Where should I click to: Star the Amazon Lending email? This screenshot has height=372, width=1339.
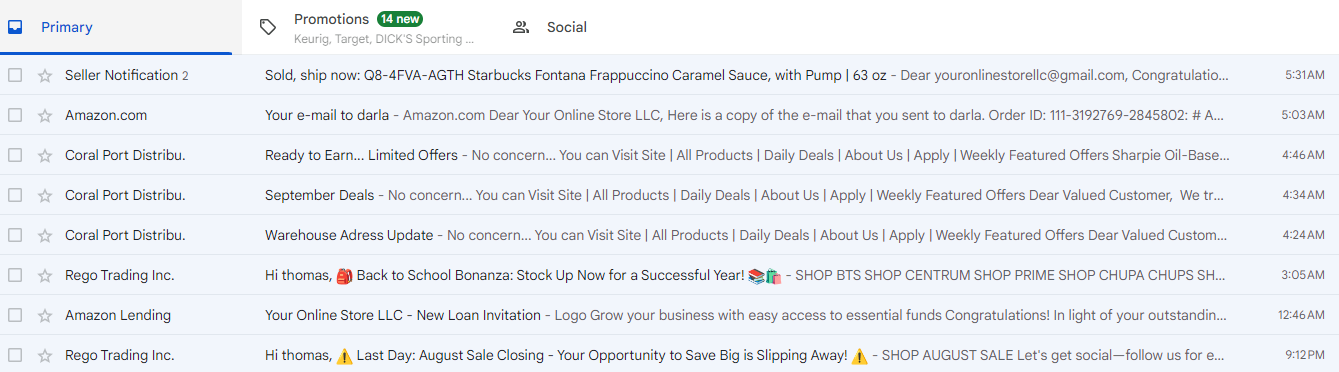tap(44, 315)
